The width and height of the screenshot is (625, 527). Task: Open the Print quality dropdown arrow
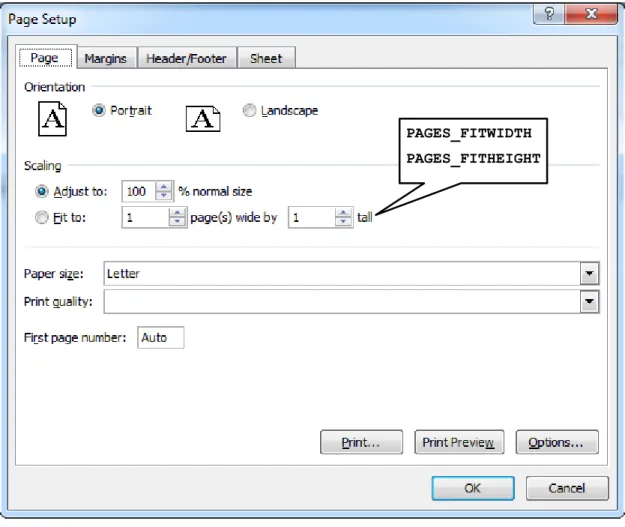click(589, 301)
